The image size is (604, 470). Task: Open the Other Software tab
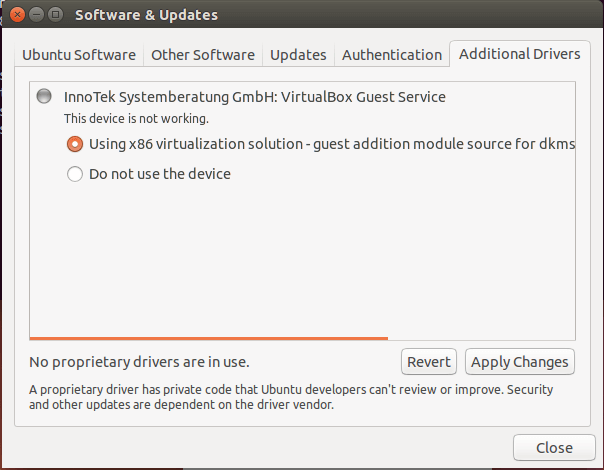203,55
